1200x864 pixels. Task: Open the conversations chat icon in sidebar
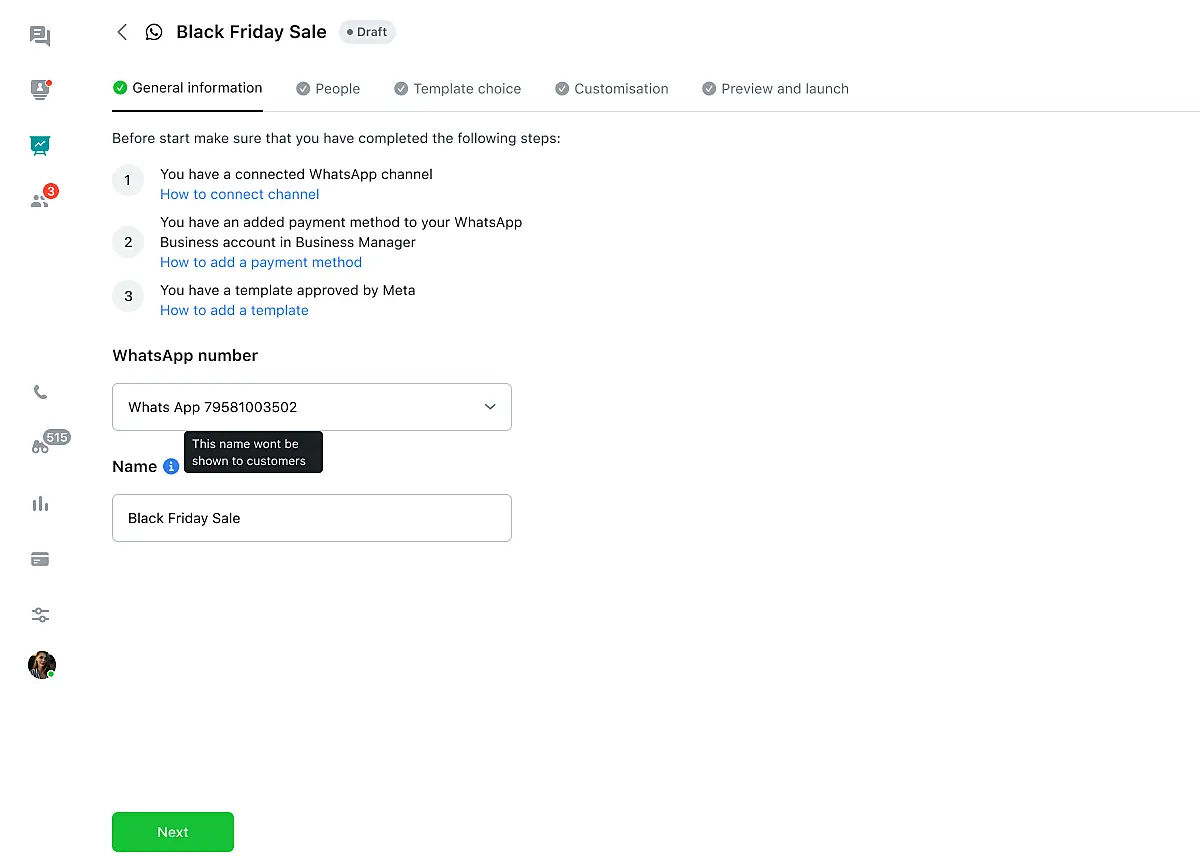[x=40, y=37]
